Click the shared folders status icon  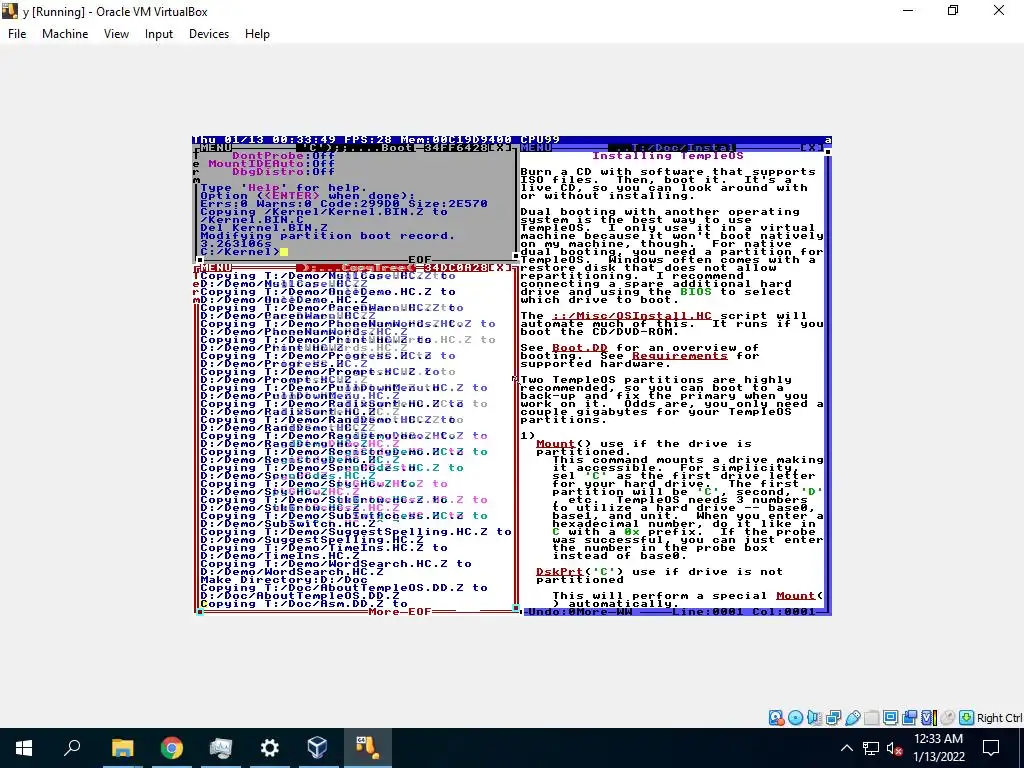point(871,718)
